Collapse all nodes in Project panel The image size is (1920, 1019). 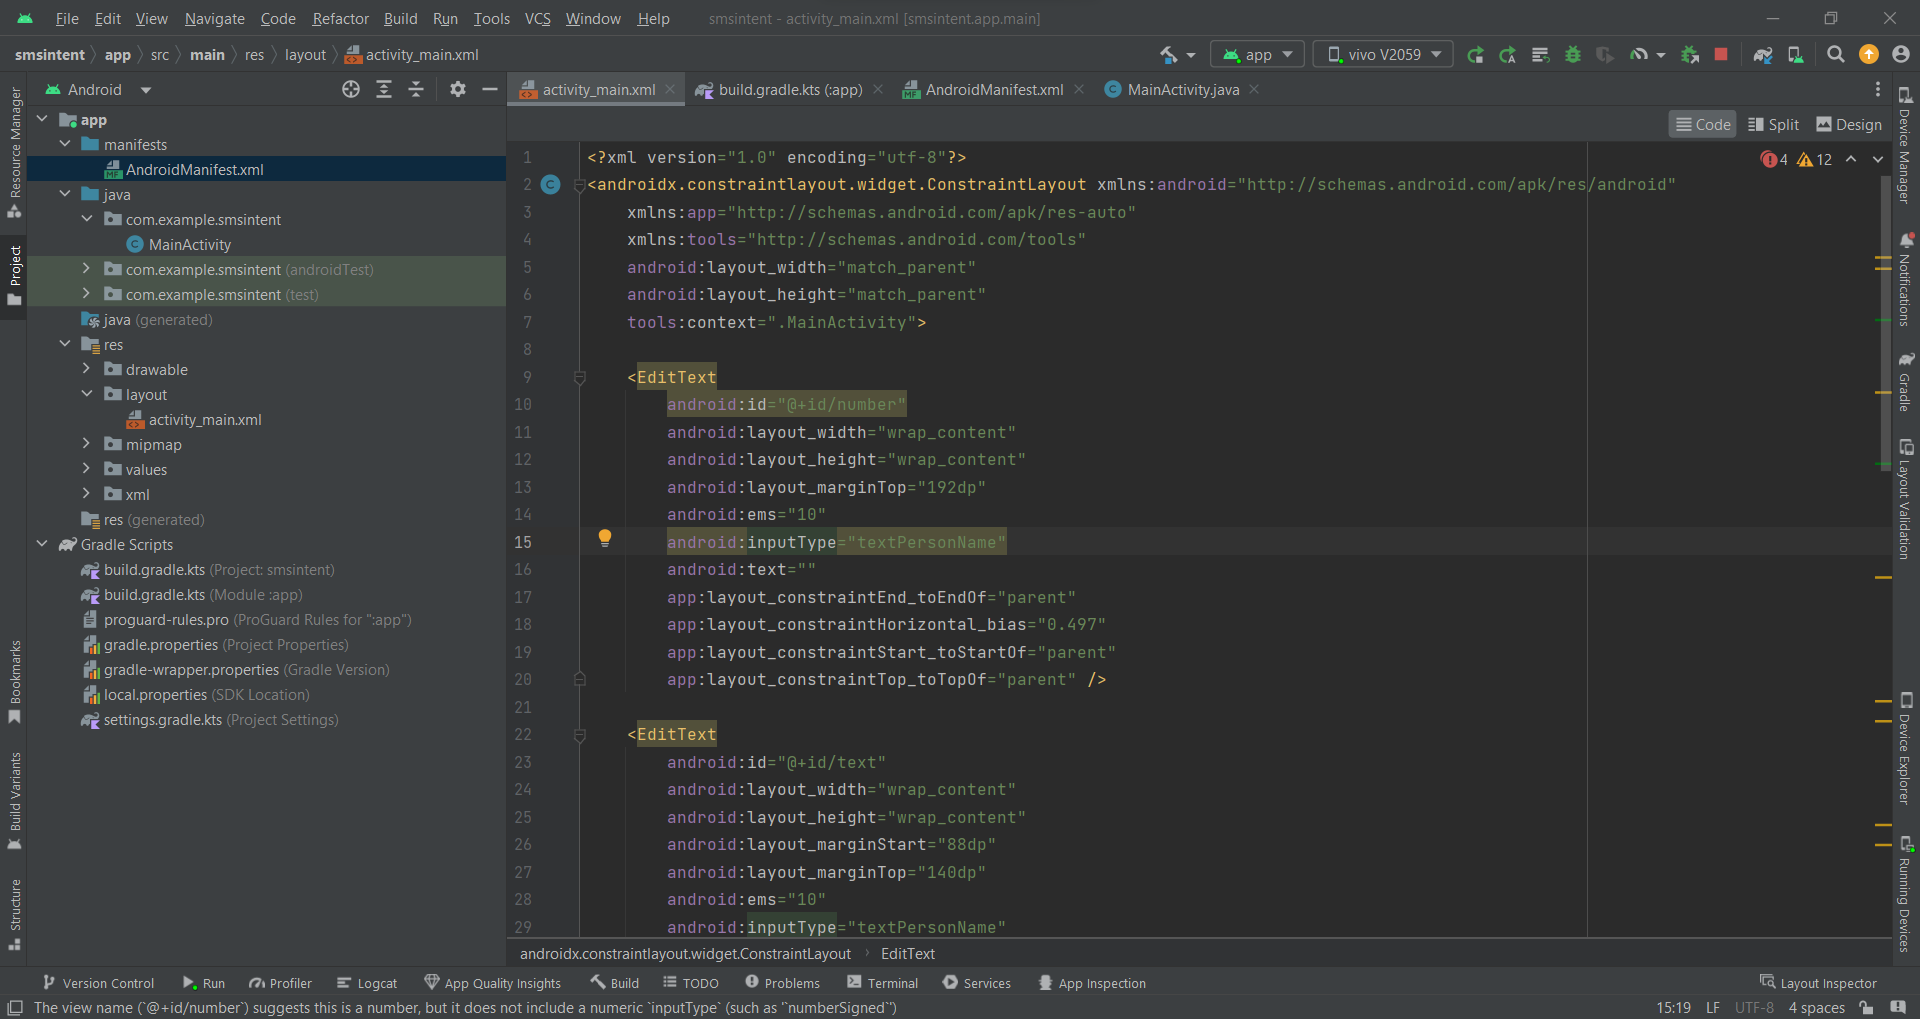pos(417,89)
